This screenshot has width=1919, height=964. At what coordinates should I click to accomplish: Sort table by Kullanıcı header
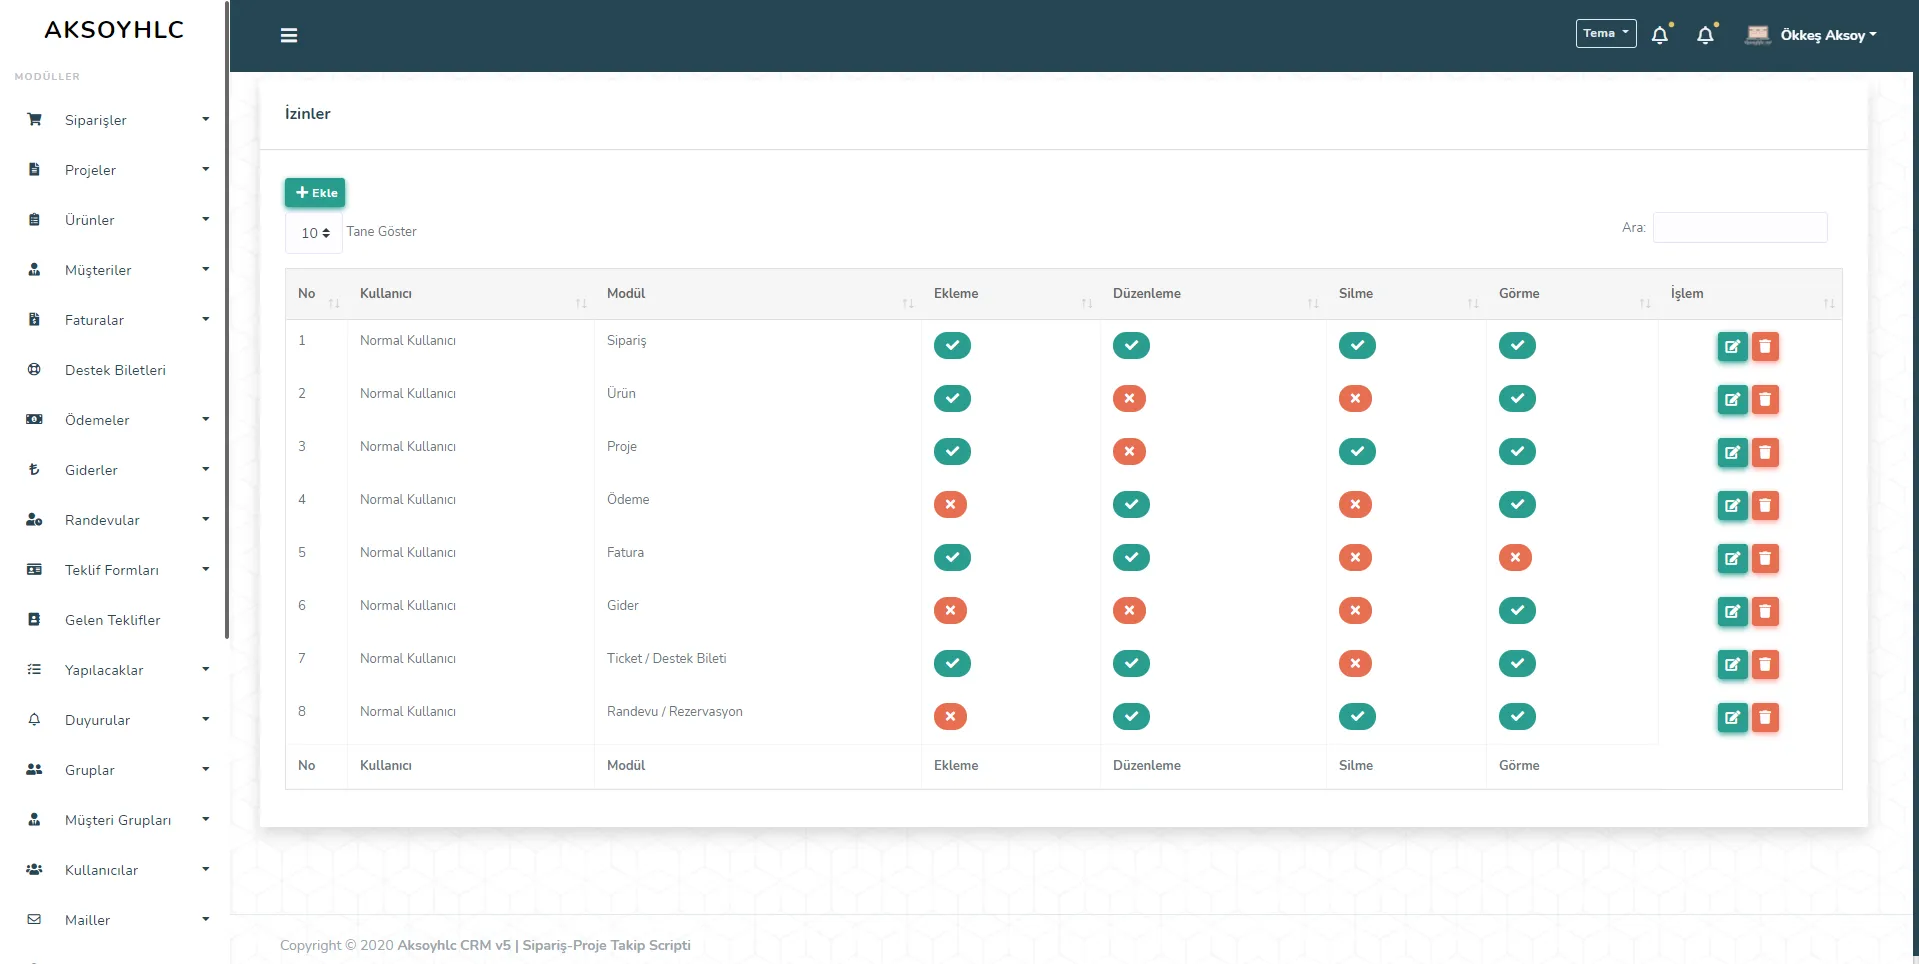tap(470, 294)
